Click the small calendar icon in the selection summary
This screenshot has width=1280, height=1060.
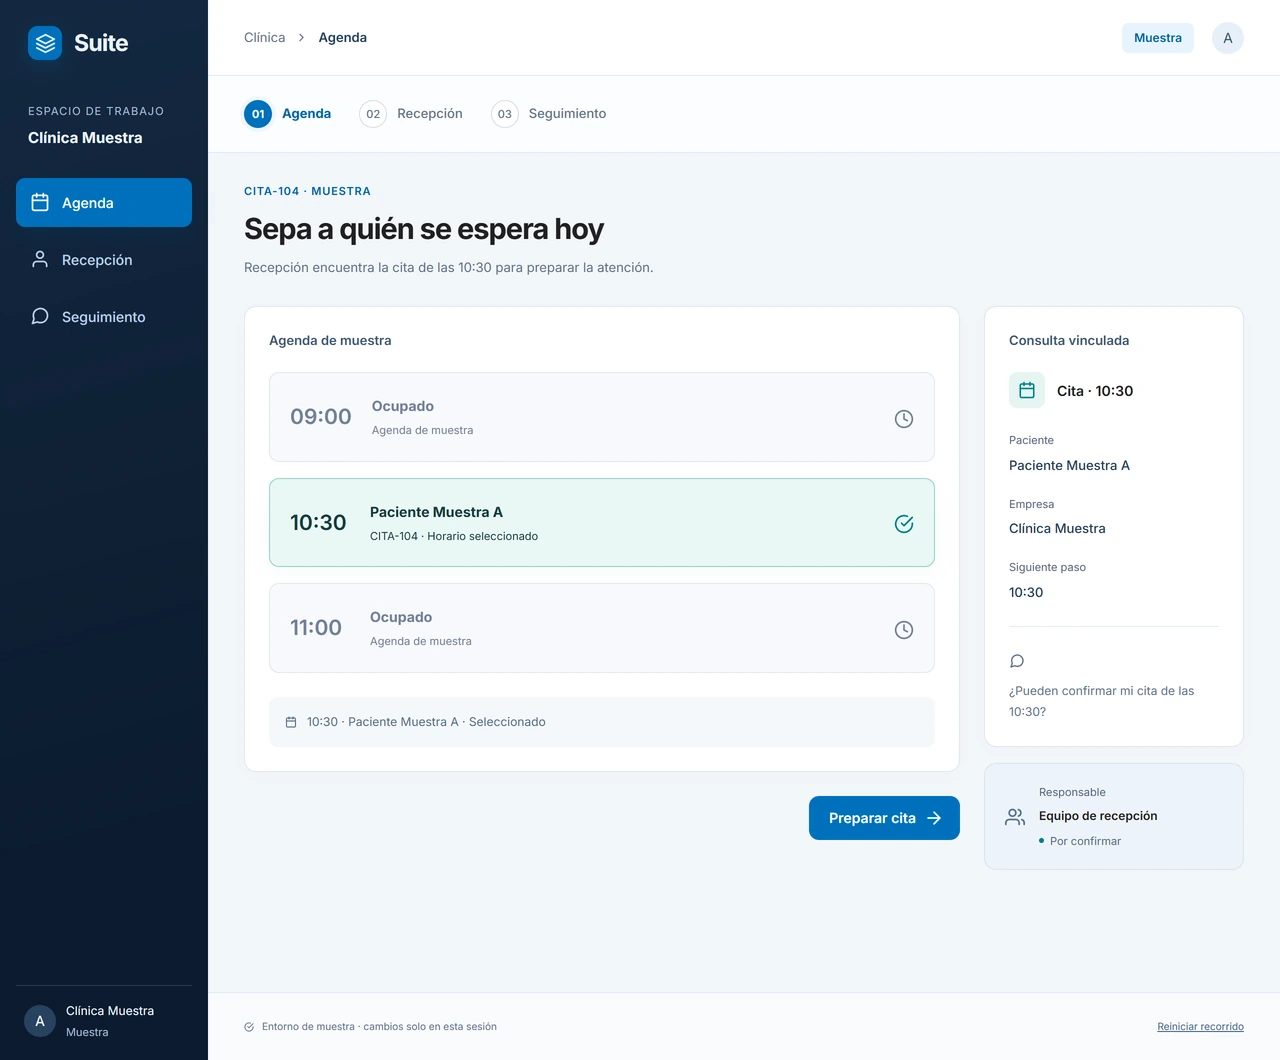point(291,722)
